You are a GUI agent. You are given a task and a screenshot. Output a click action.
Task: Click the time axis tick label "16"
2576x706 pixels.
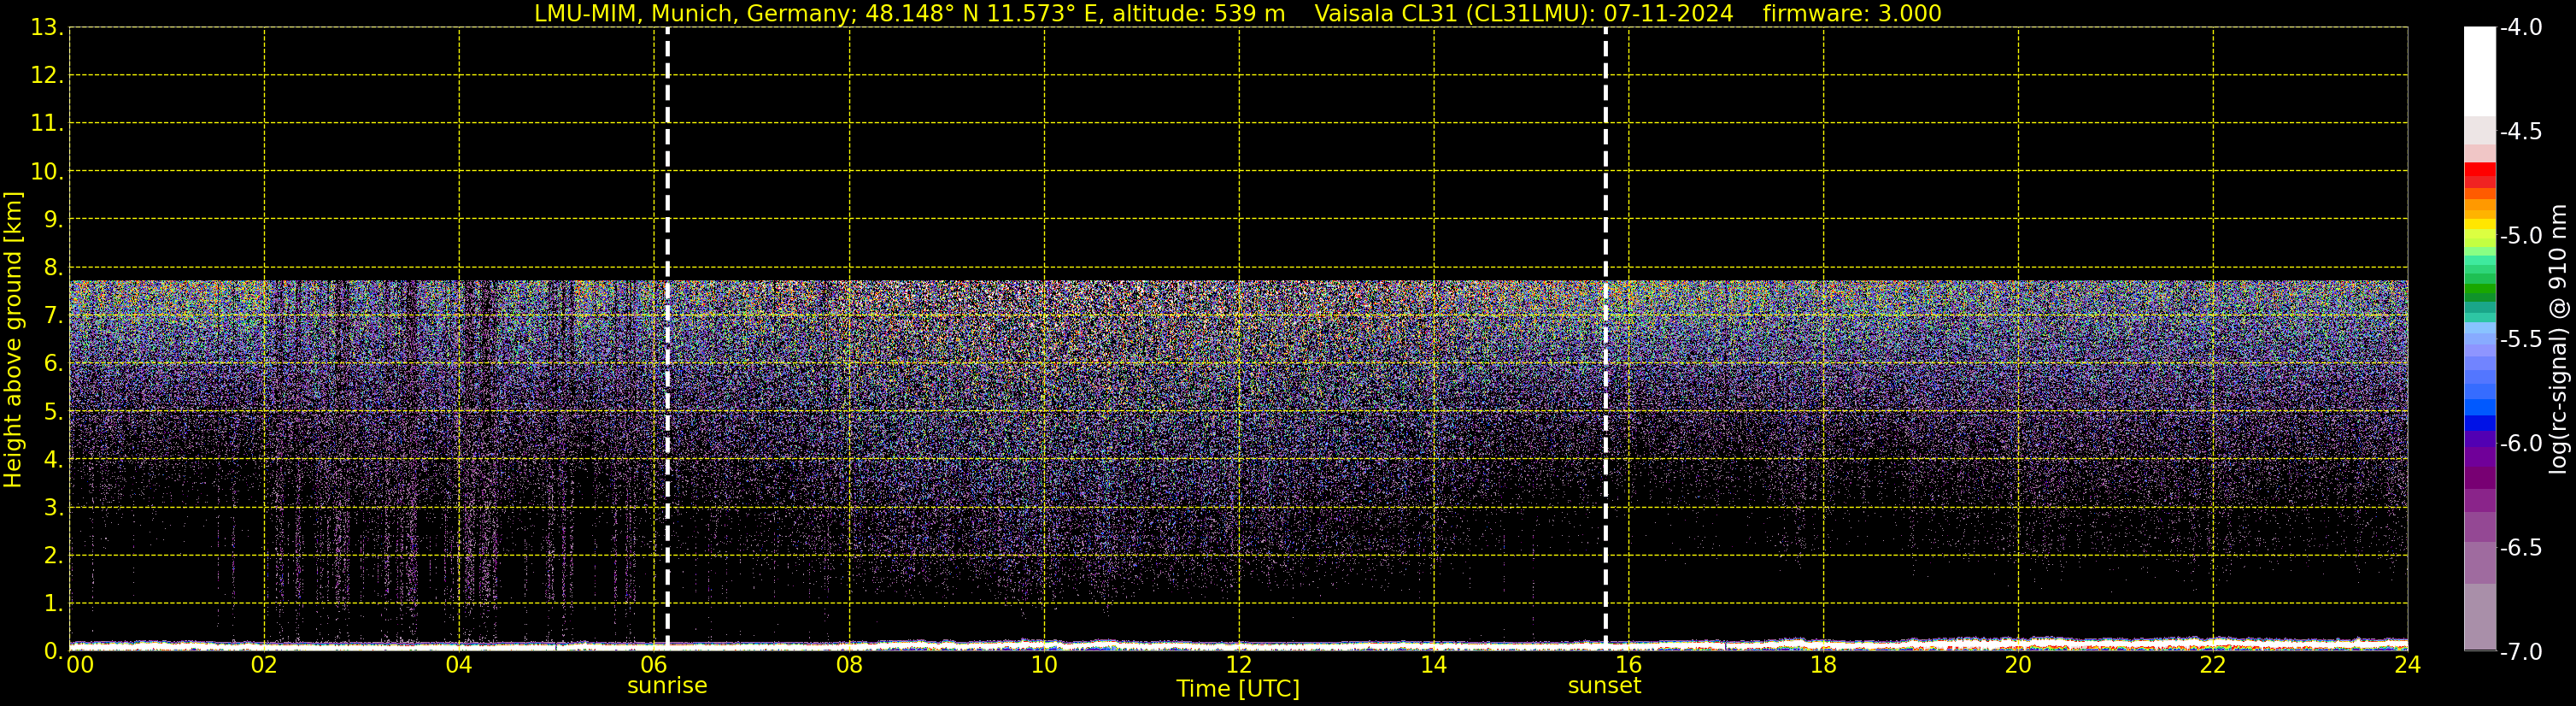pyautogui.click(x=1629, y=665)
